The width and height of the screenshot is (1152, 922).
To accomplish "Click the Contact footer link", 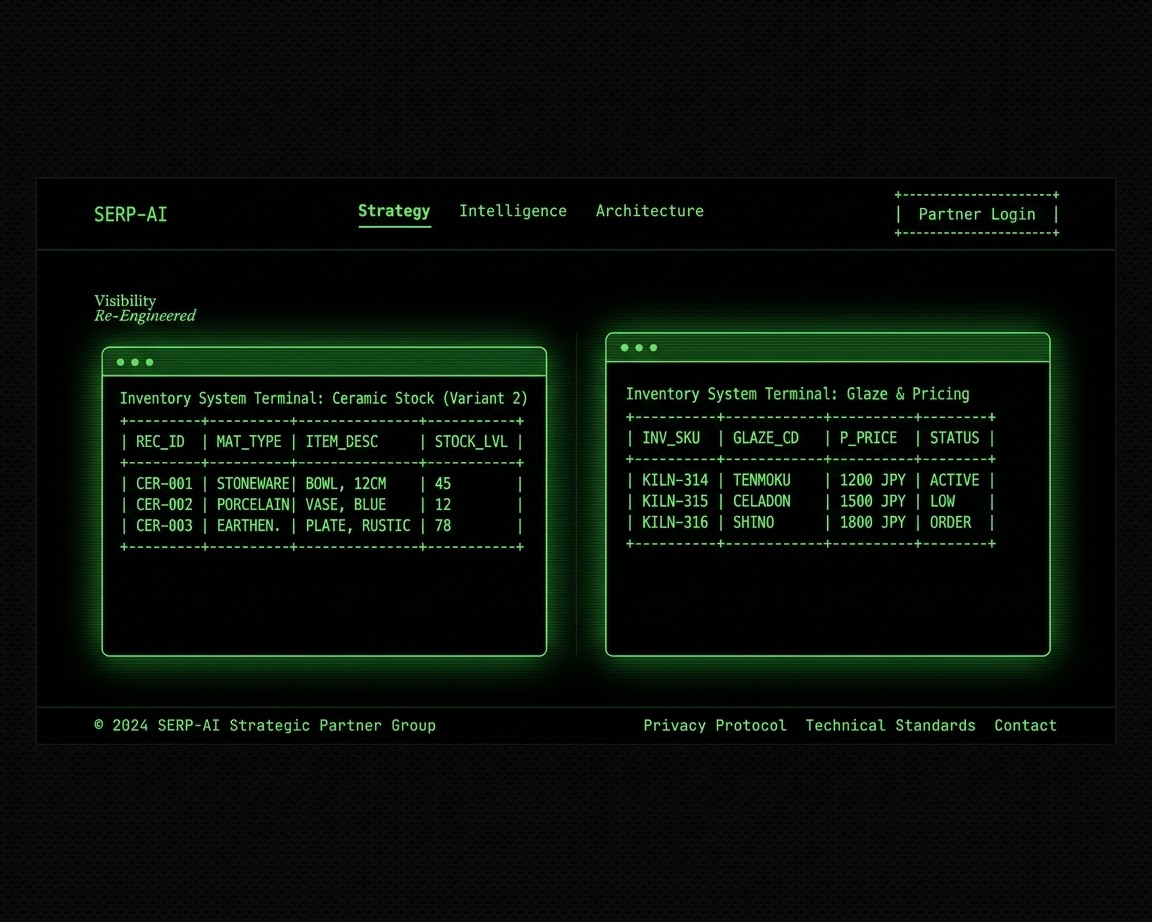I will pos(1026,725).
